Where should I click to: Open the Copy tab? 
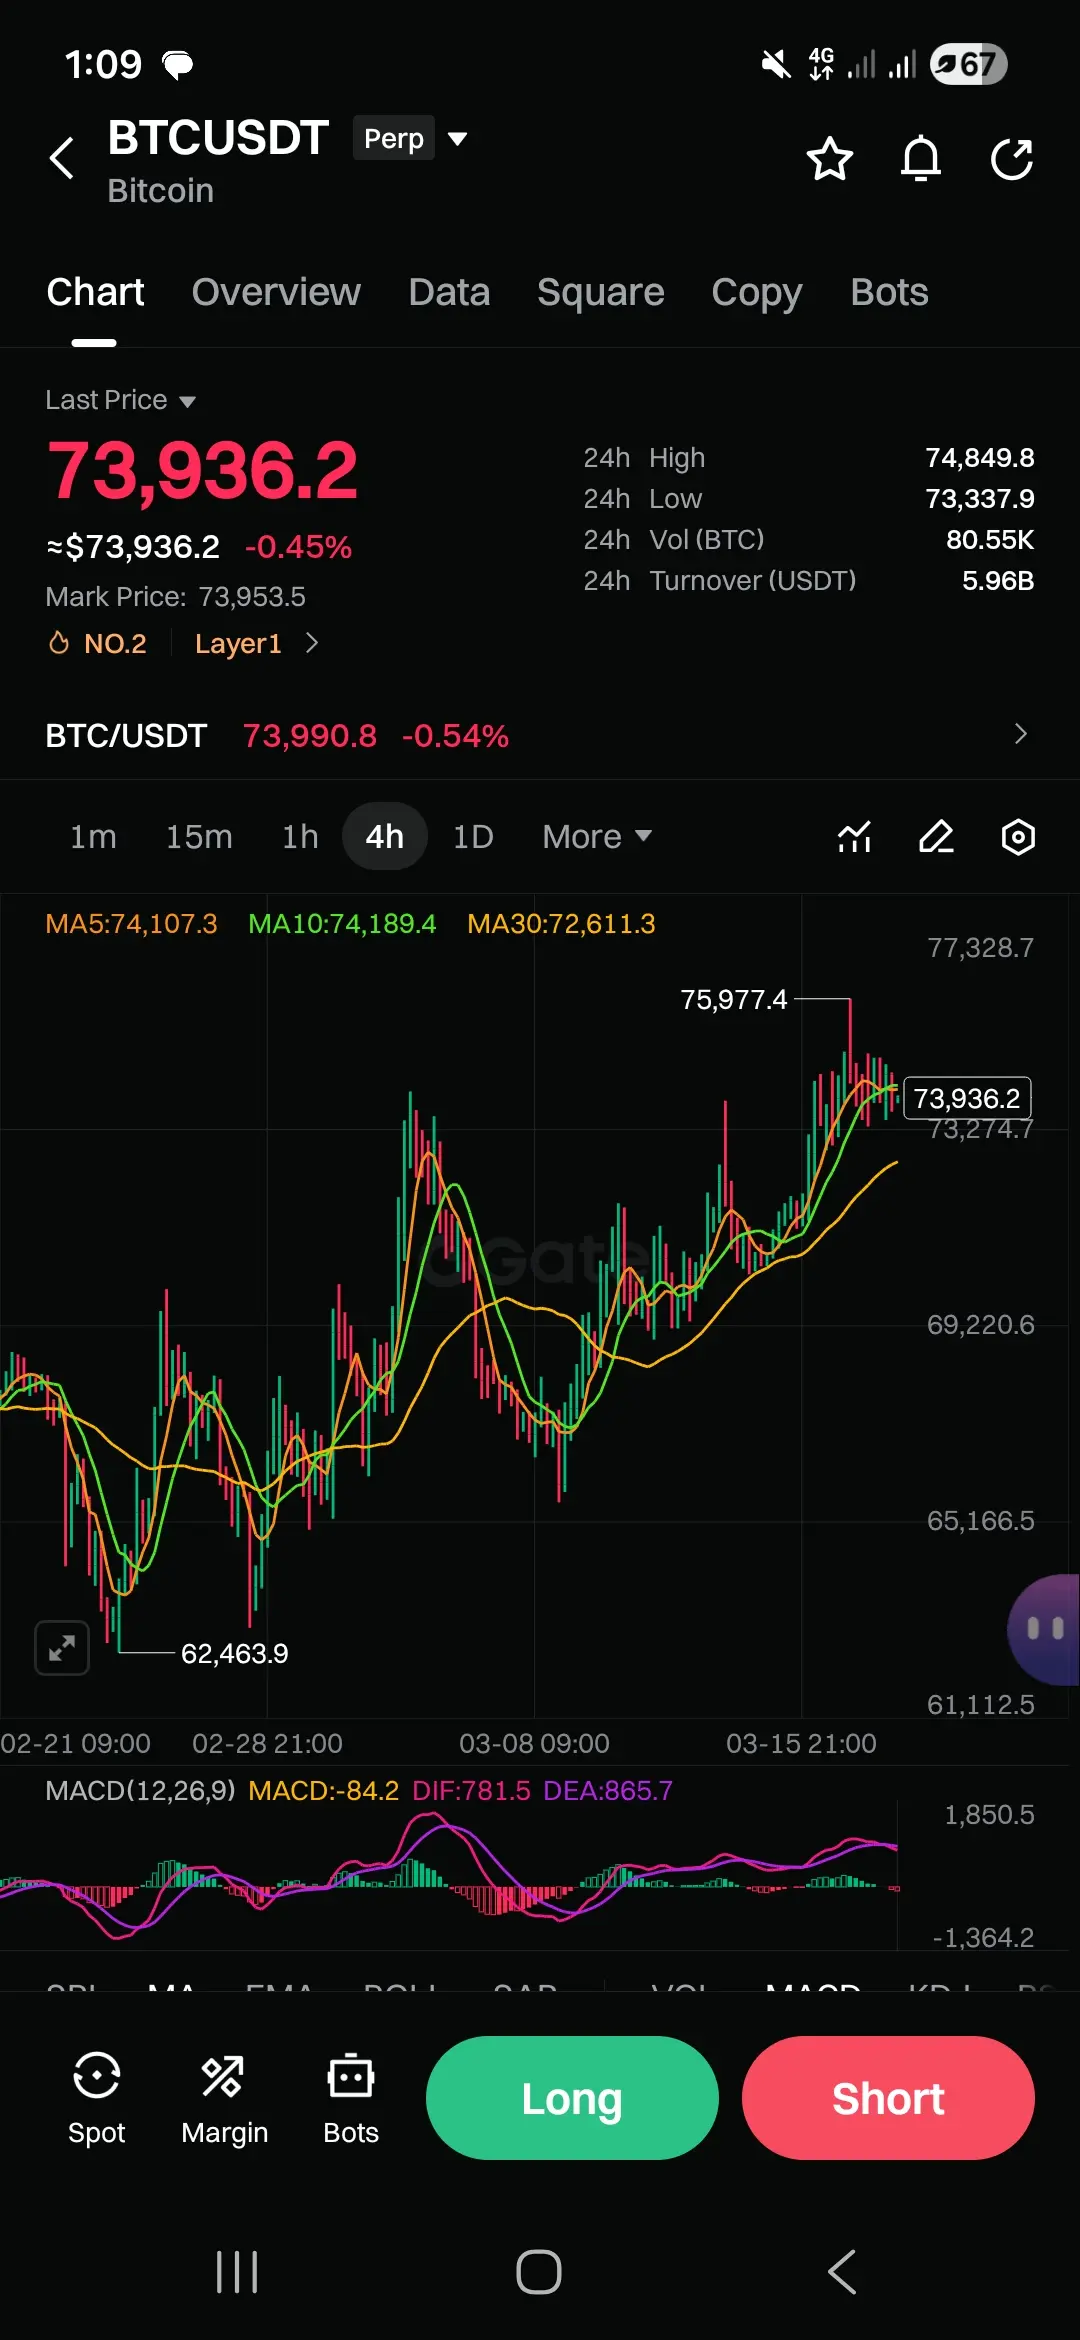[x=756, y=292]
